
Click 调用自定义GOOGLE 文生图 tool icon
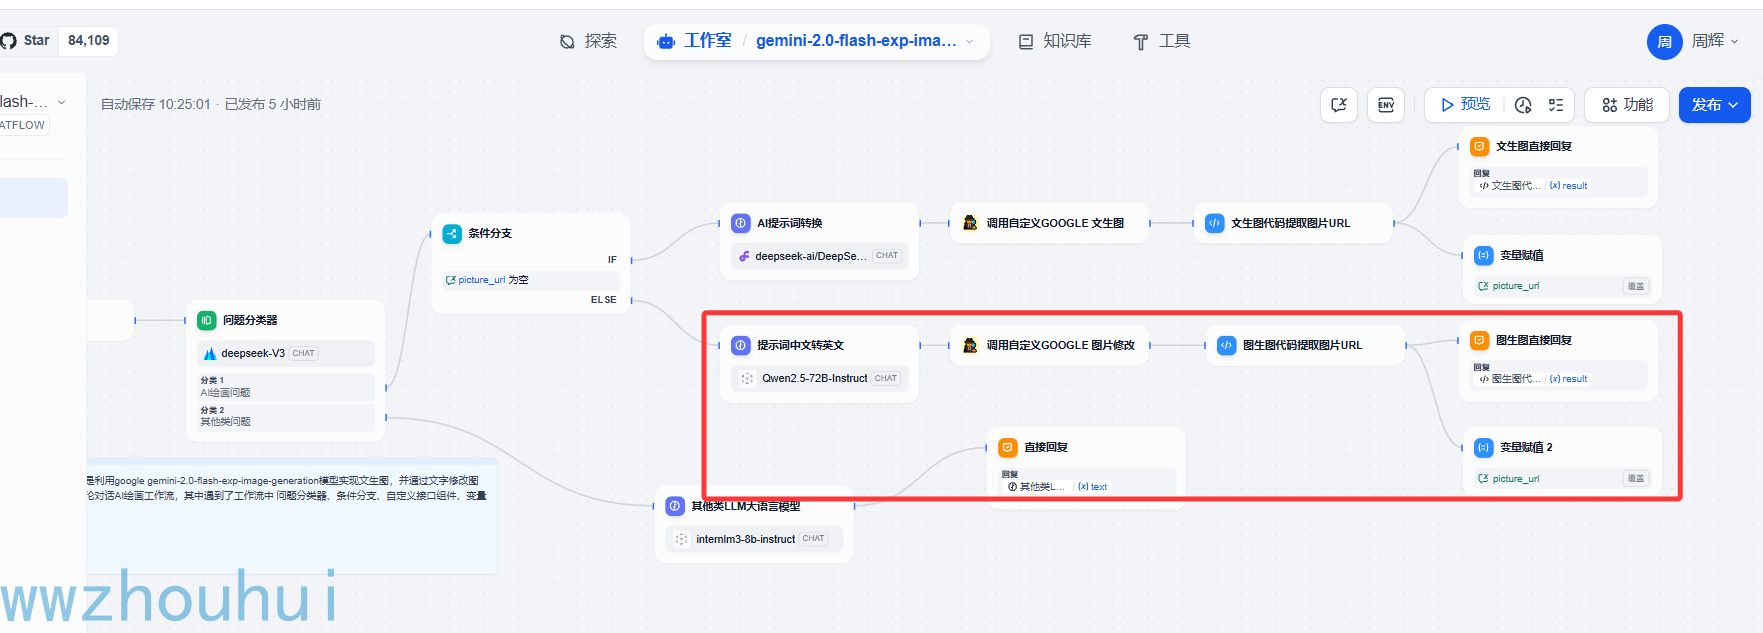pos(970,223)
